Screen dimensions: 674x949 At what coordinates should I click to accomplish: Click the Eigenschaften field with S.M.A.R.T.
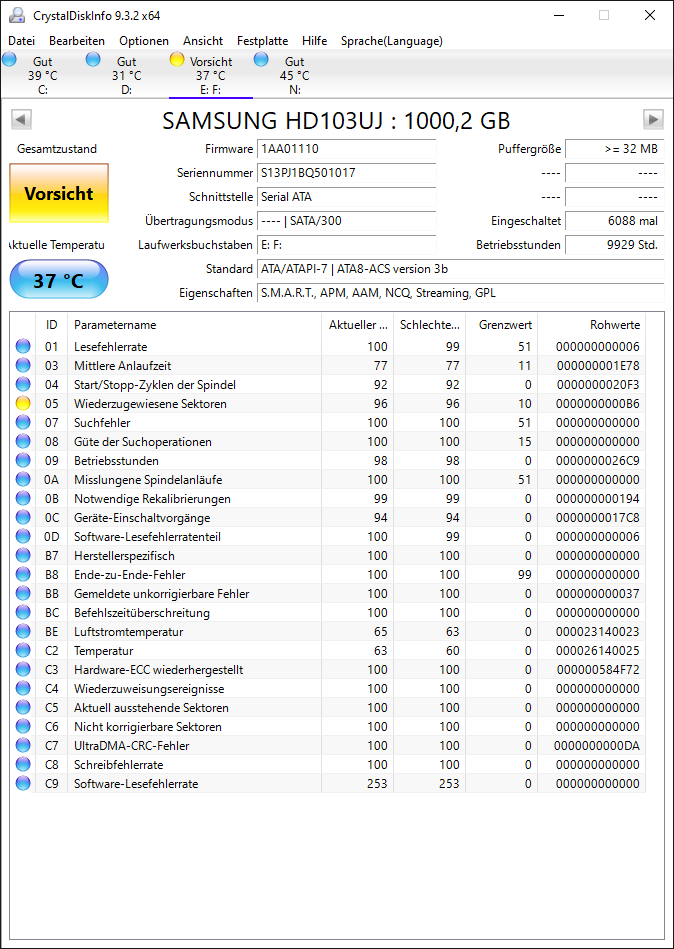pos(460,293)
